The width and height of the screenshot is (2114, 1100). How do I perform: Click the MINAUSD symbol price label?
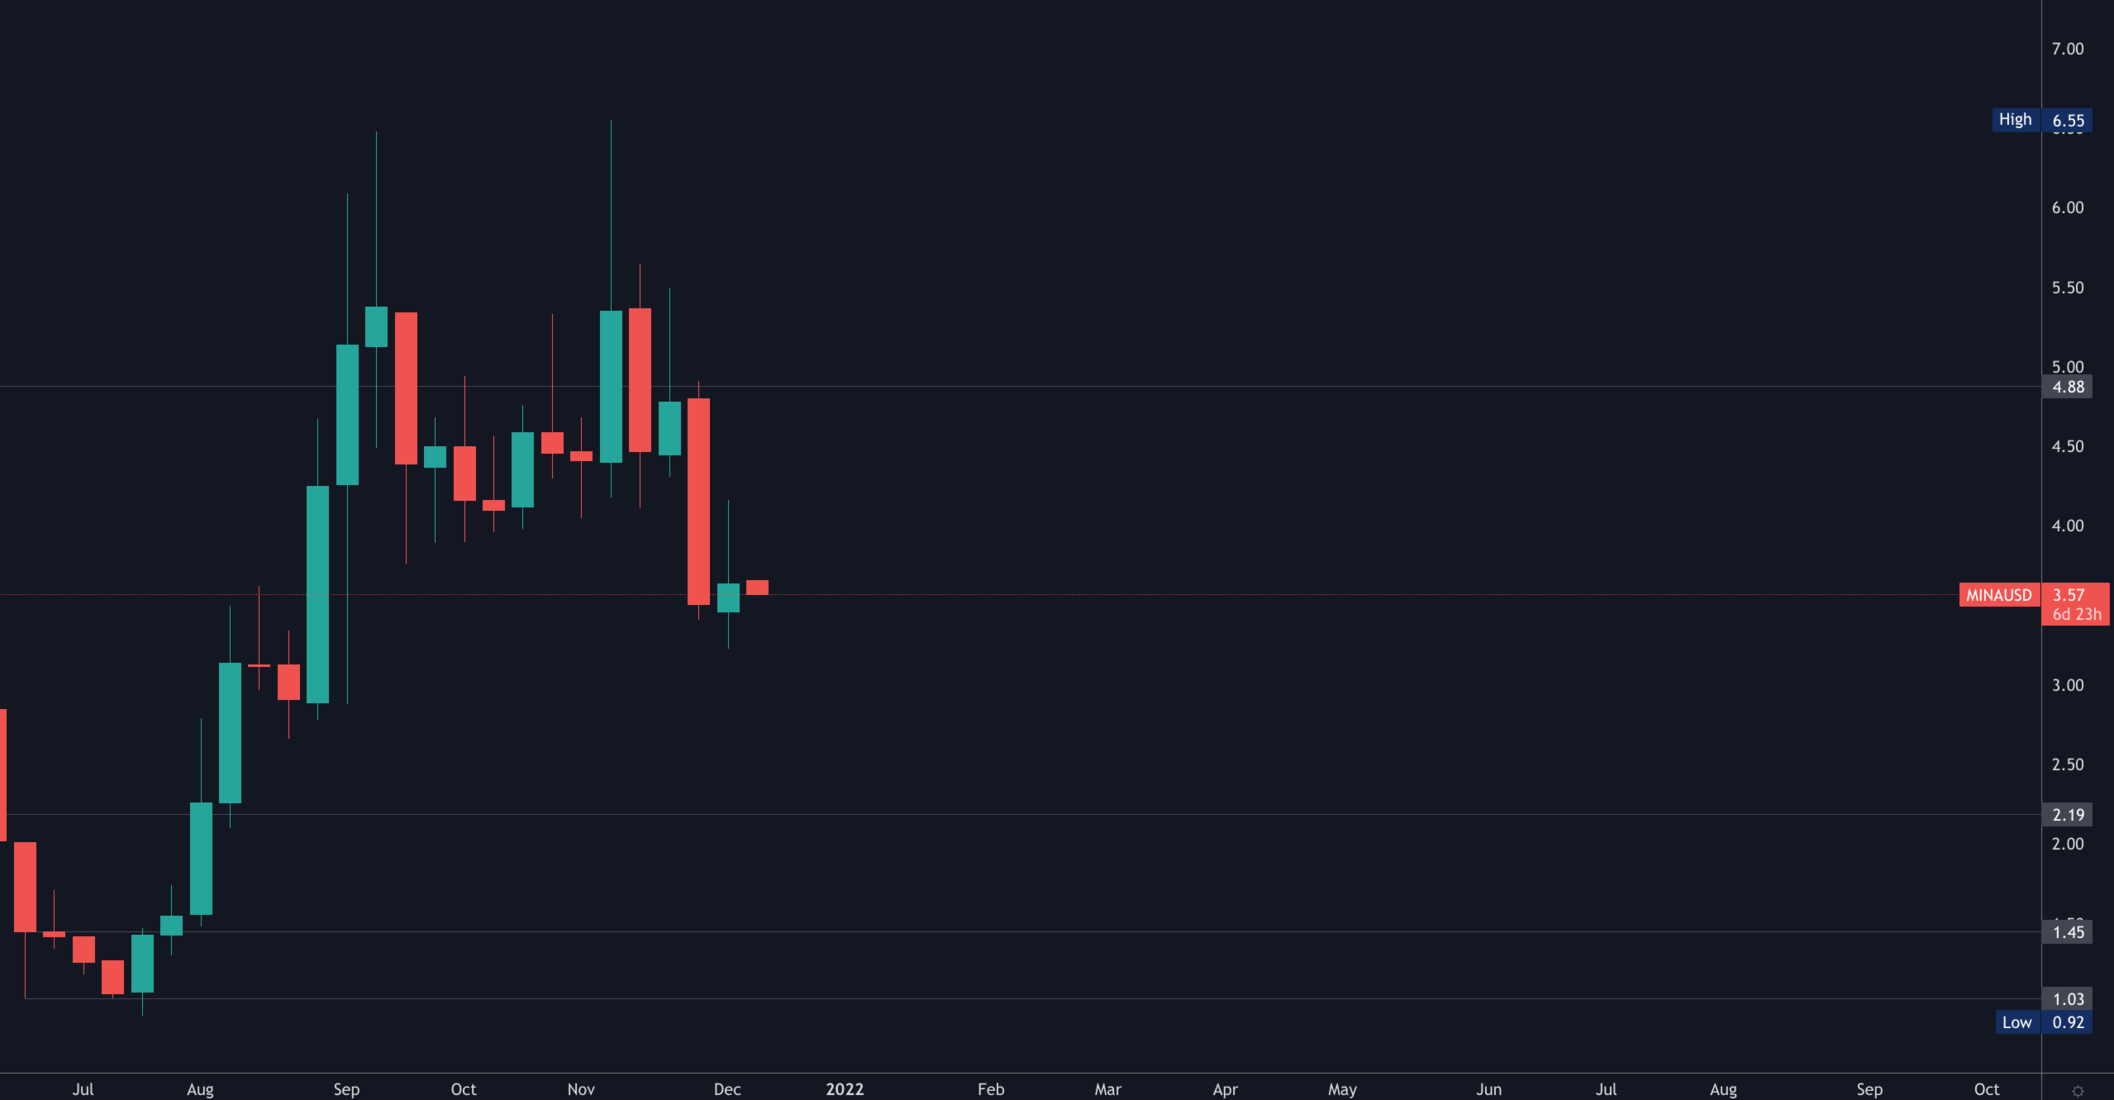point(1998,595)
